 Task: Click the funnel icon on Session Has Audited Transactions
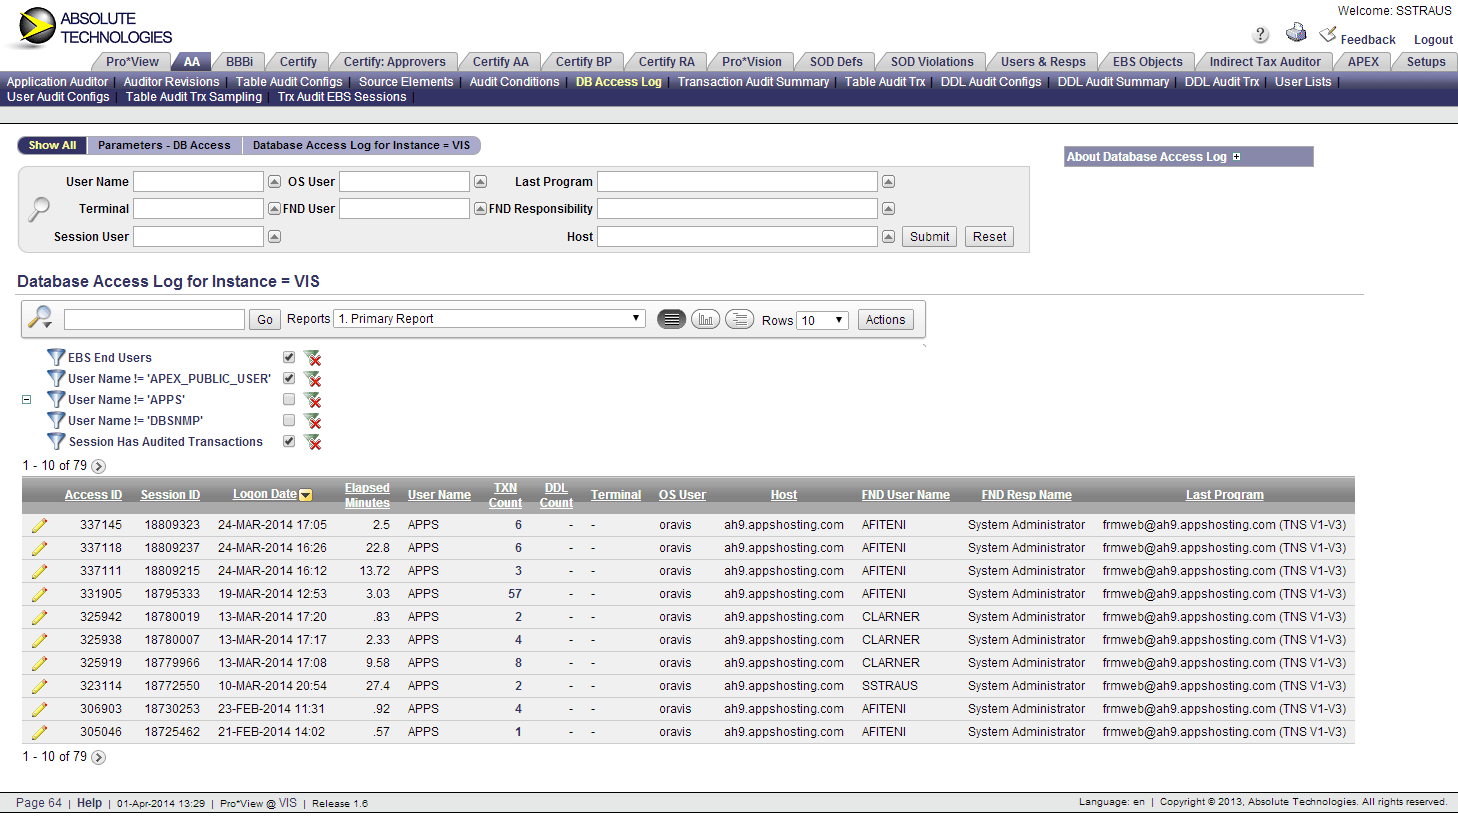(56, 441)
